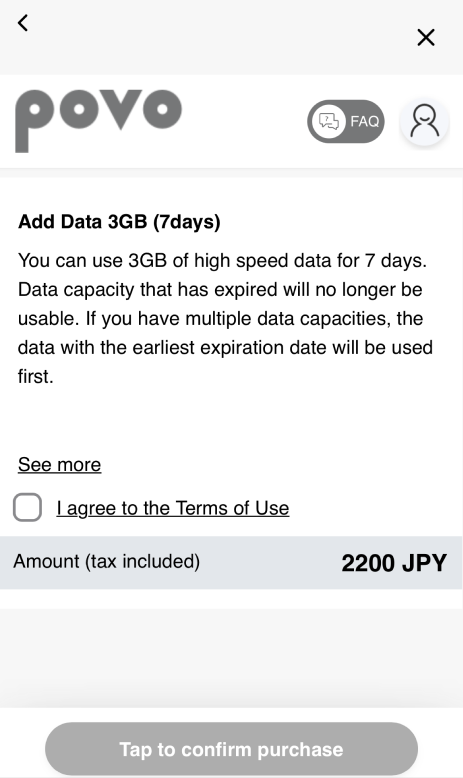463x778 pixels.
Task: Open the povo logo home link
Action: [x=98, y=121]
